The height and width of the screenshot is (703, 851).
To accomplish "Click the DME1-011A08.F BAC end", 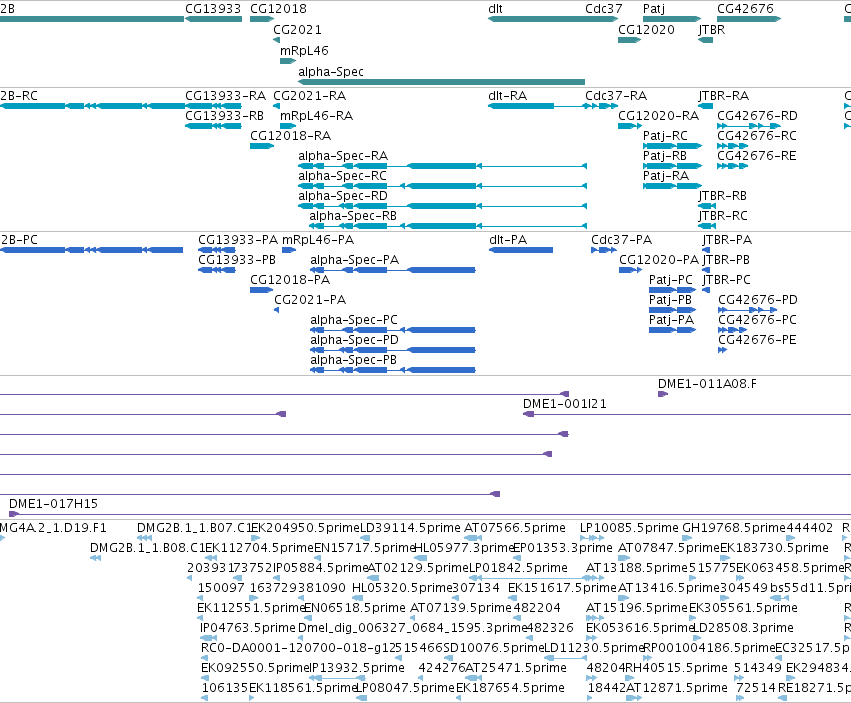I will coord(663,394).
